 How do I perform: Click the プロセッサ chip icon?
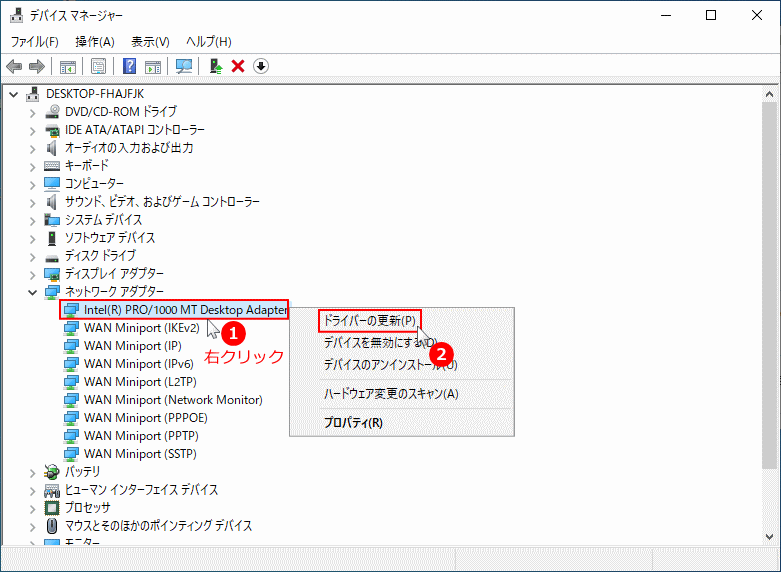click(52, 508)
